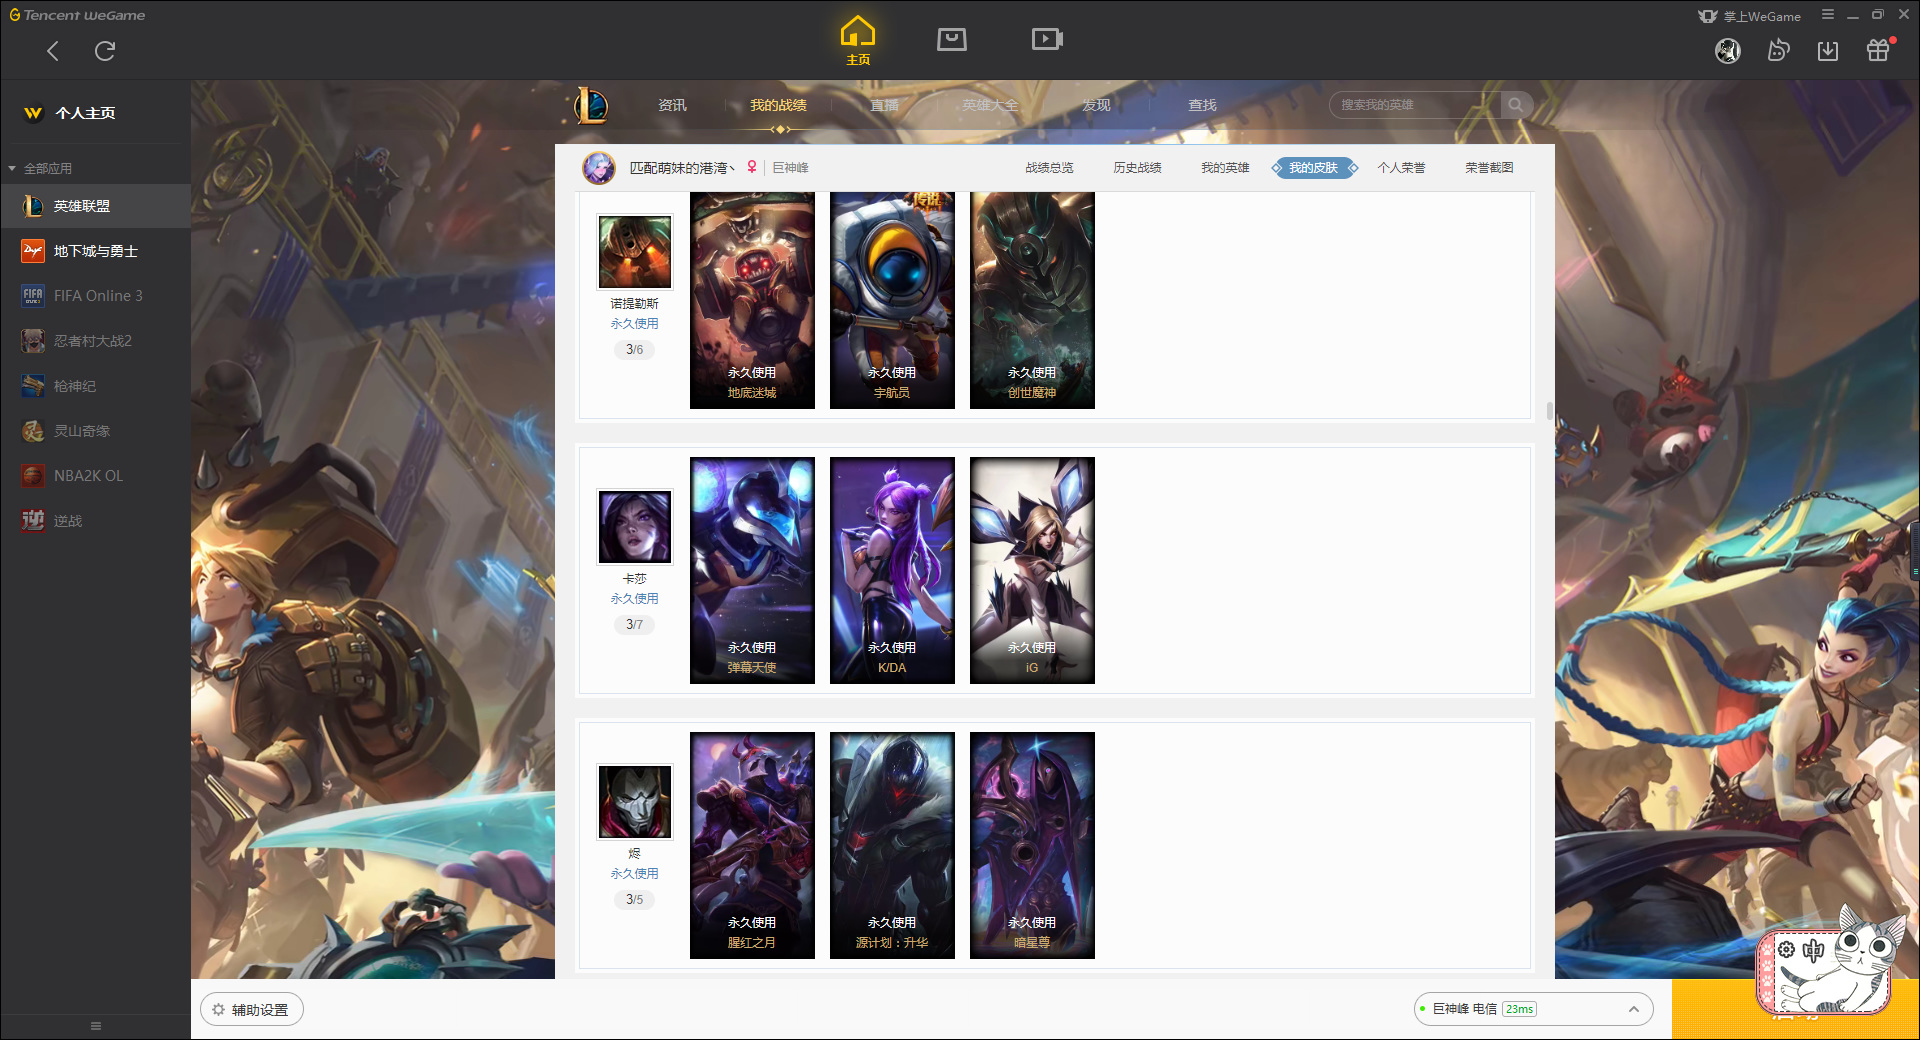Select 忍者村大战2 in the sidebar
The width and height of the screenshot is (1920, 1040).
(95, 341)
